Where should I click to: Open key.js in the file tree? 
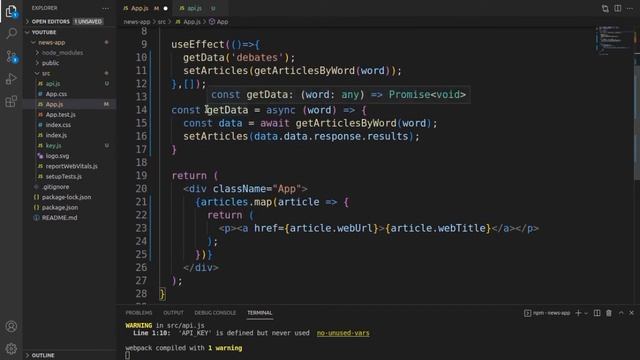click(x=69, y=146)
